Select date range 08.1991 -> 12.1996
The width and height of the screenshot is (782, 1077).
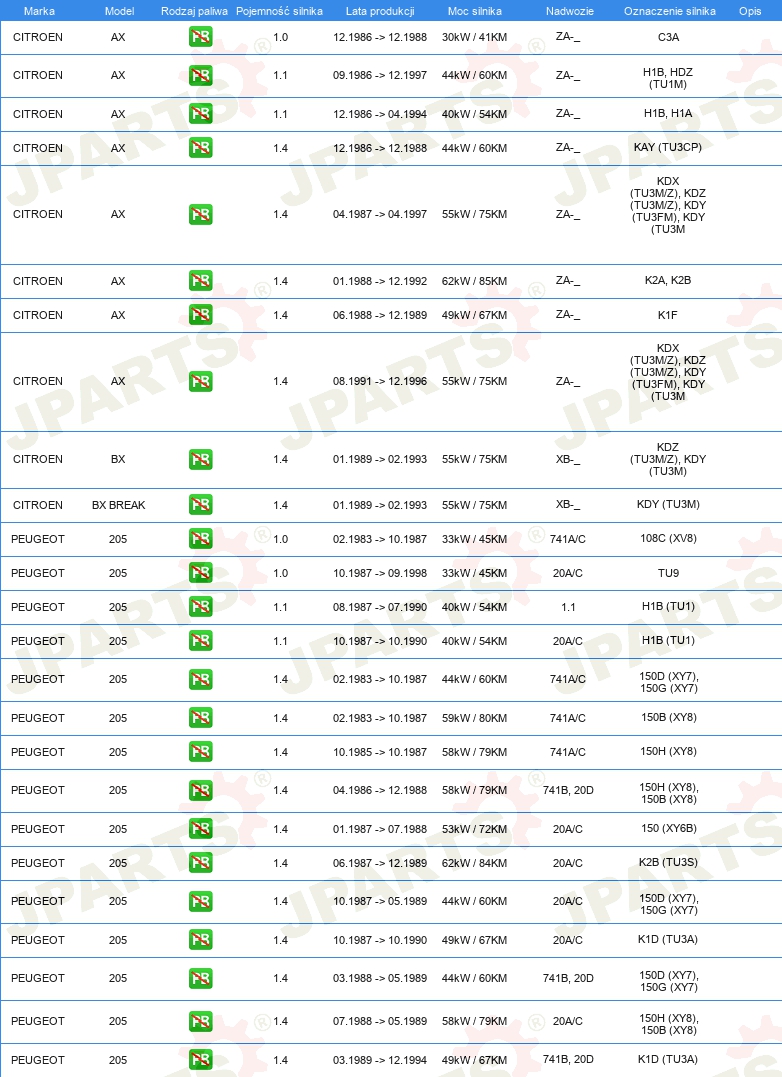click(x=380, y=381)
